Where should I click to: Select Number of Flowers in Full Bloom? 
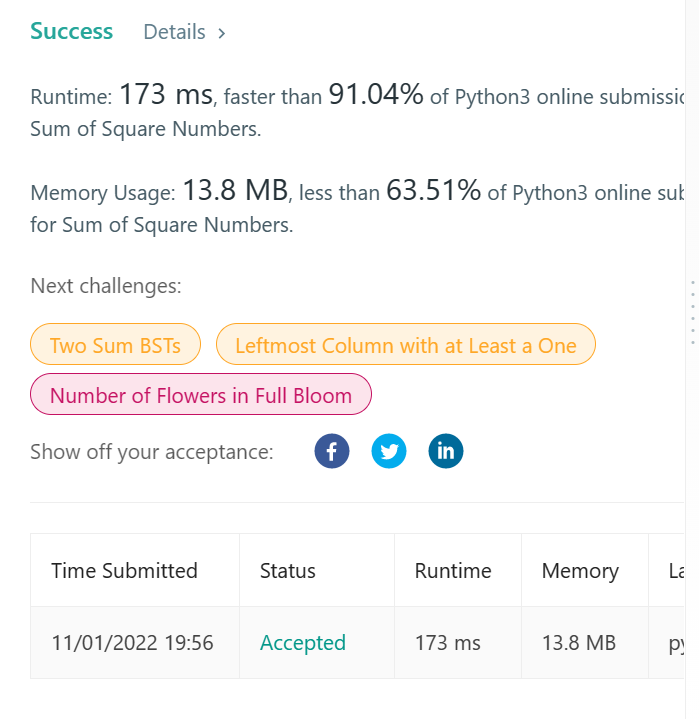point(201,395)
